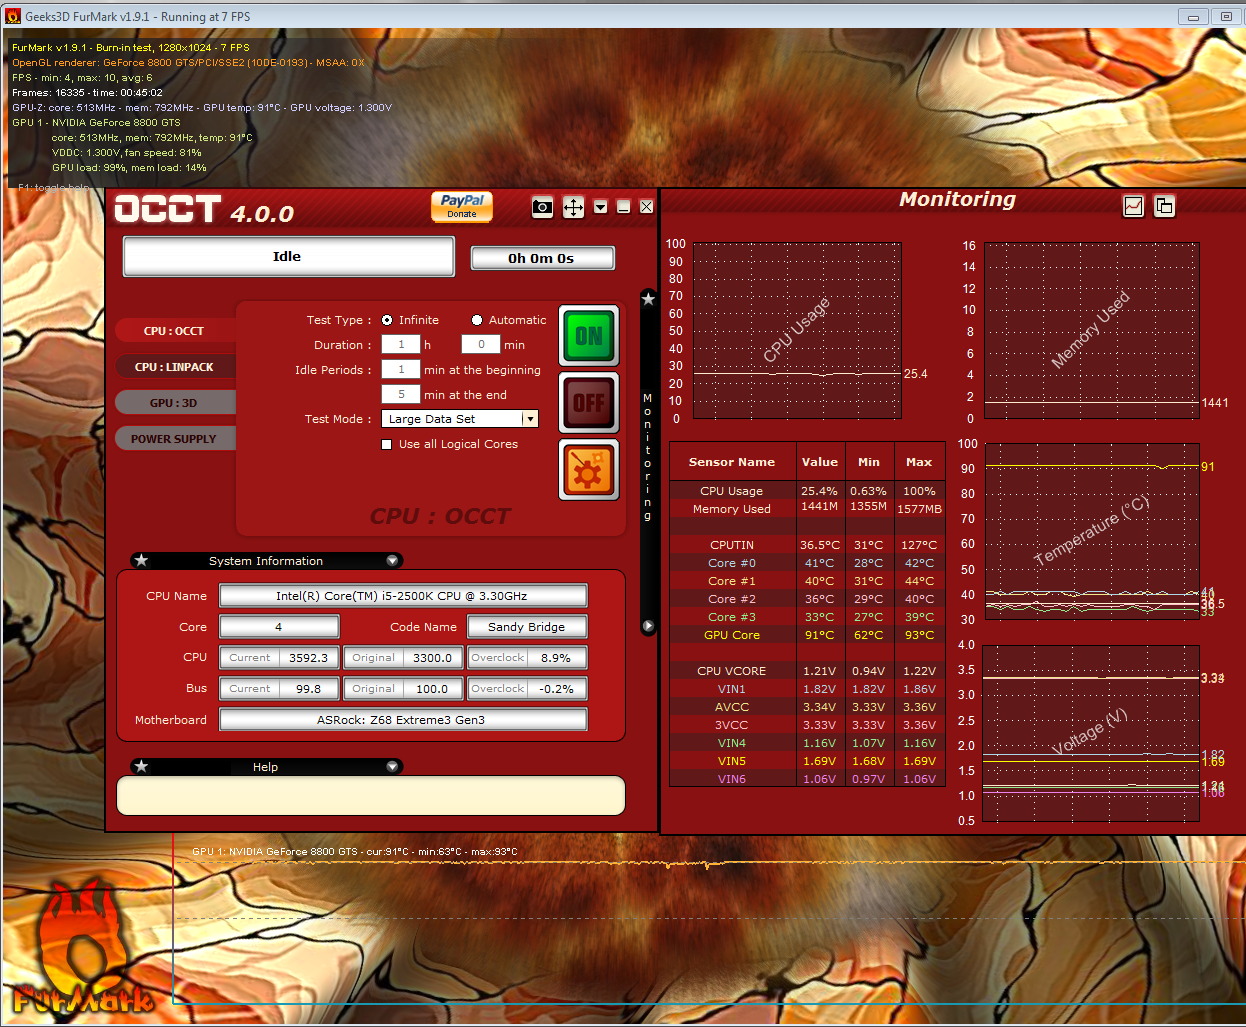Switch to the CPU : LINPACK tab
Screen dimensions: 1246x1027
point(174,367)
